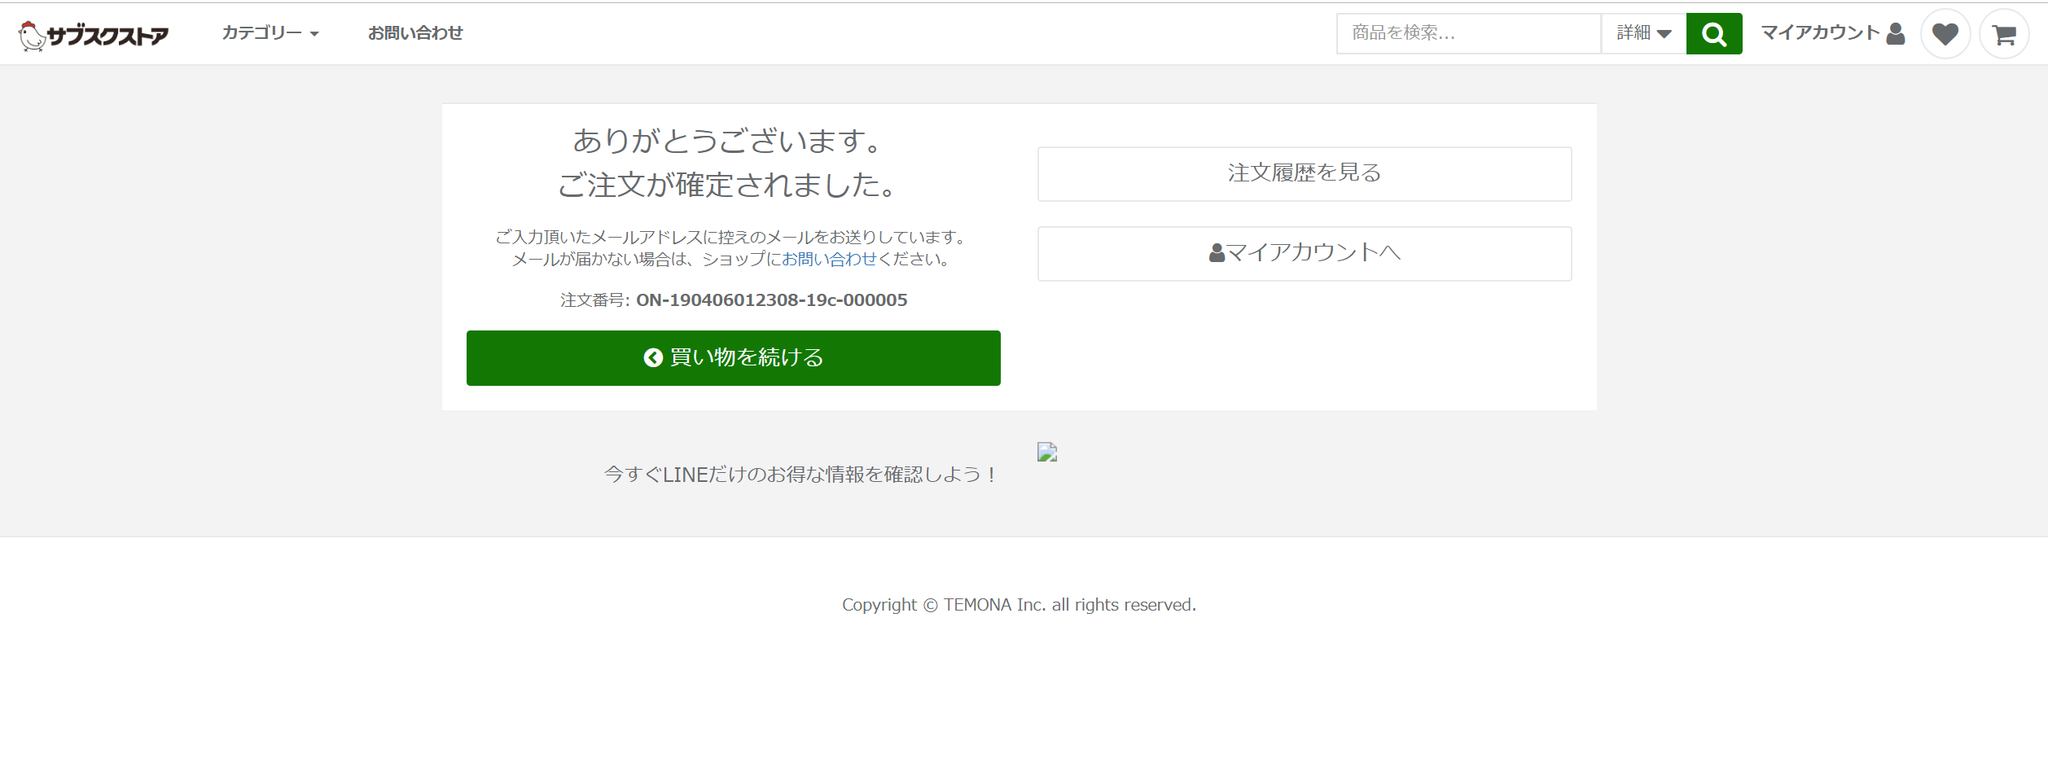The height and width of the screenshot is (779, 2048).
Task: Click the green 買い物を続ける button
Action: point(733,357)
